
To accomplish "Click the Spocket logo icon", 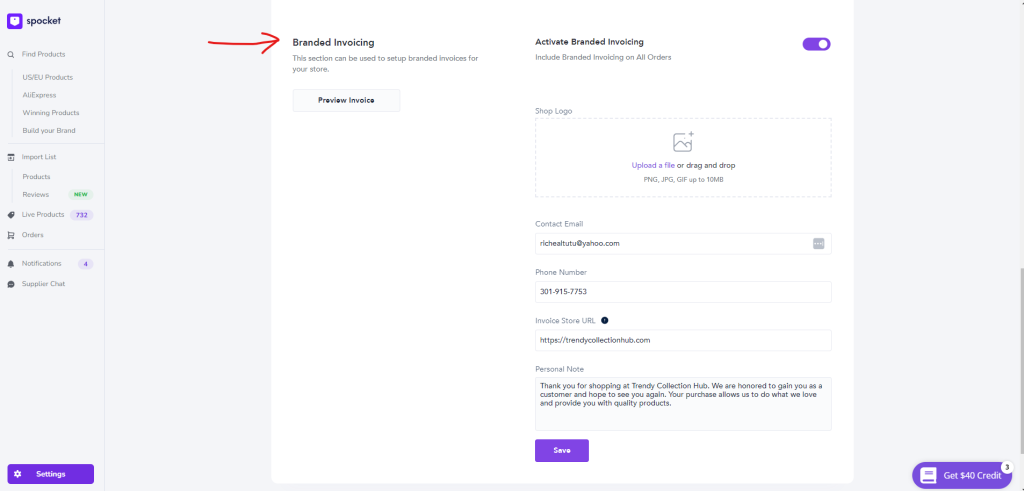I will tap(14, 22).
